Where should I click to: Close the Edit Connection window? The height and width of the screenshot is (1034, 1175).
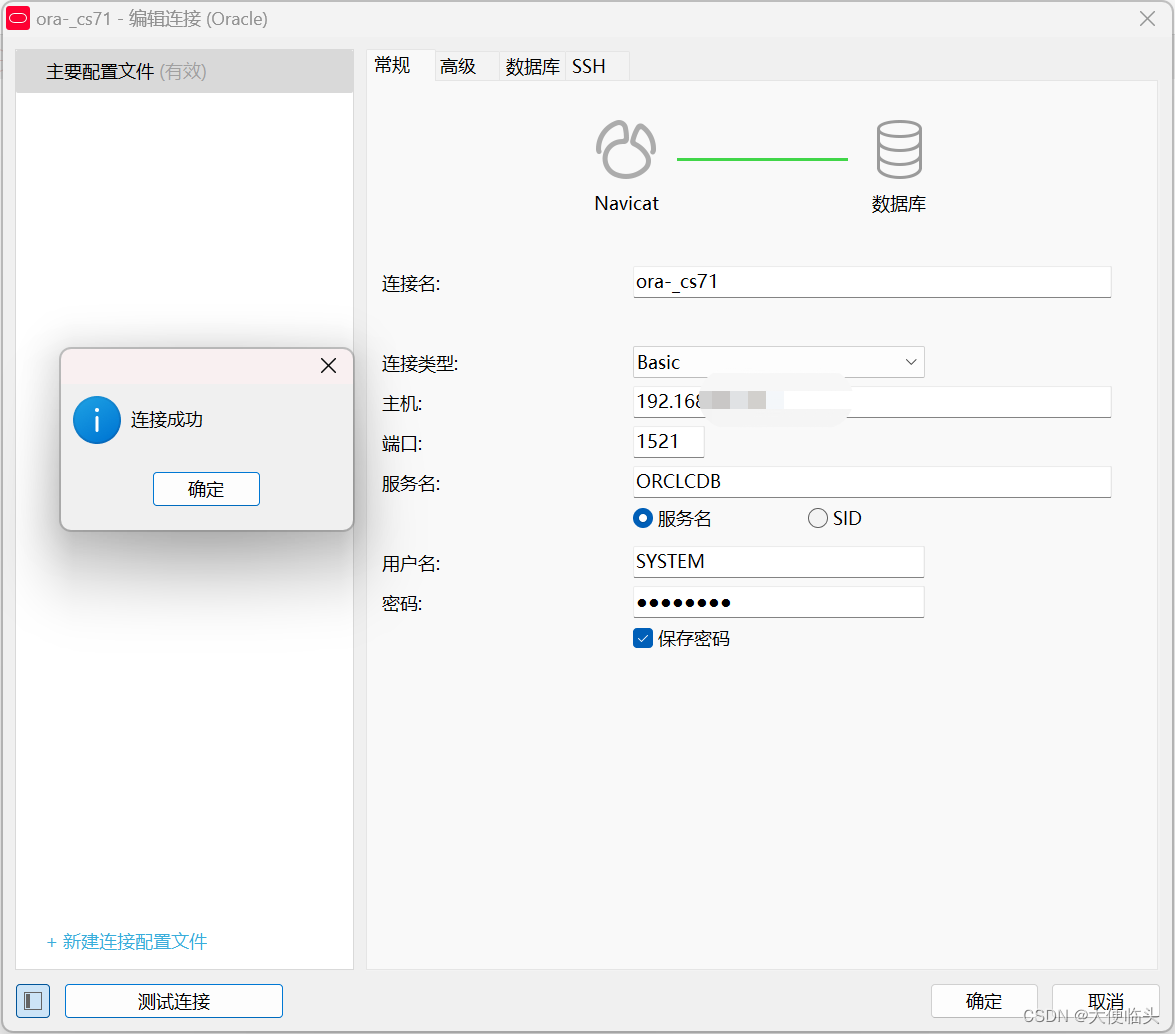point(1147,19)
